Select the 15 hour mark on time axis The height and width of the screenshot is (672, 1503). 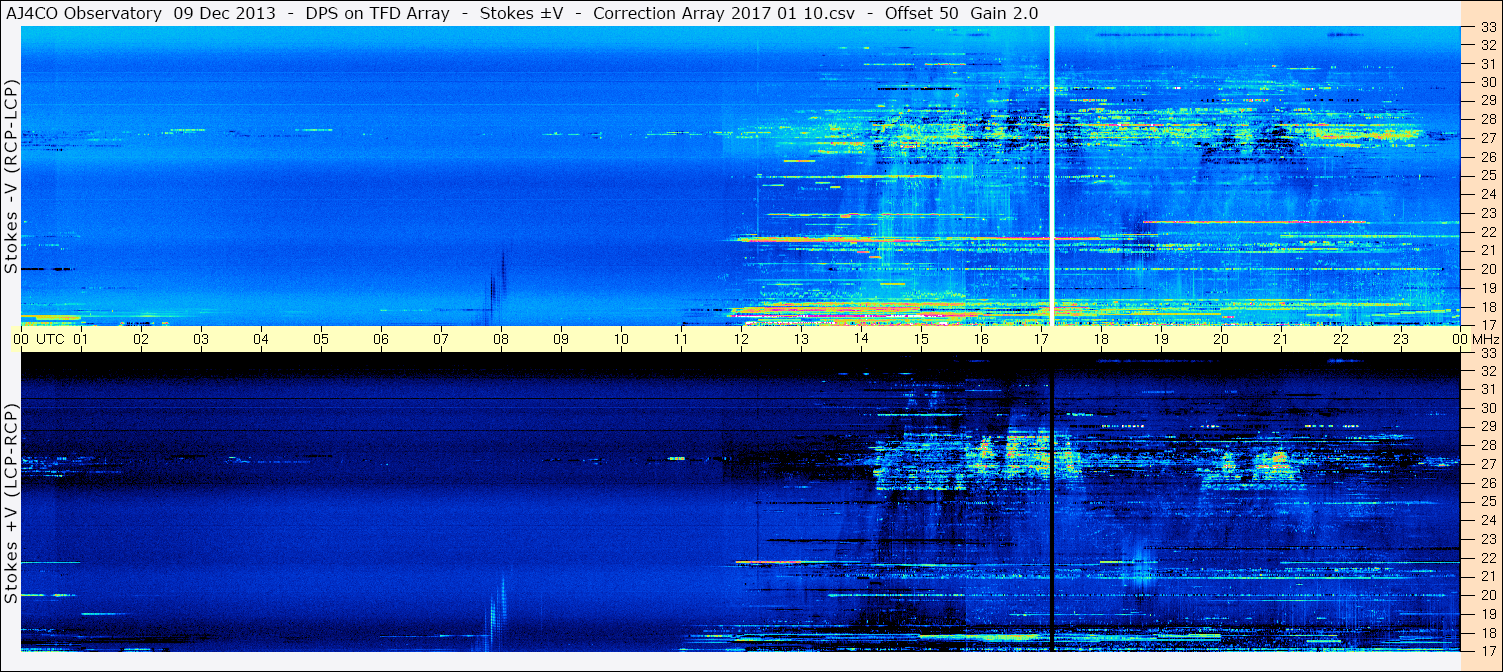[921, 339]
